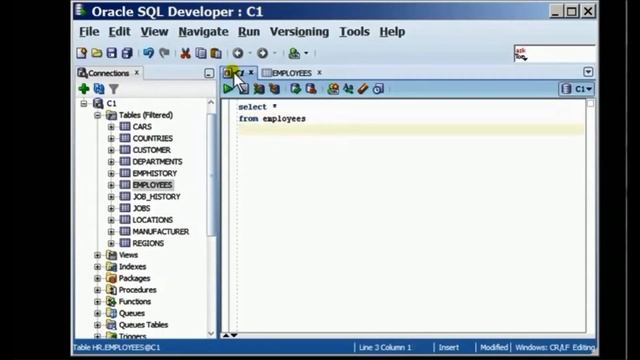Open dropdown next to Forward arrow
This screenshot has height=360, width=640.
pos(274,53)
